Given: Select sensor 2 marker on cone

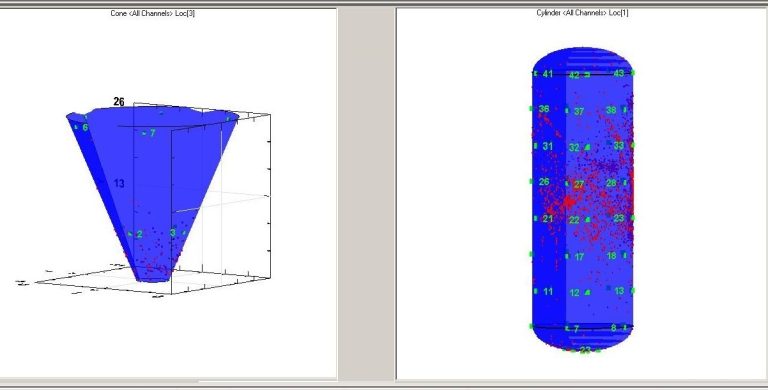Looking at the screenshot, I should (x=136, y=234).
